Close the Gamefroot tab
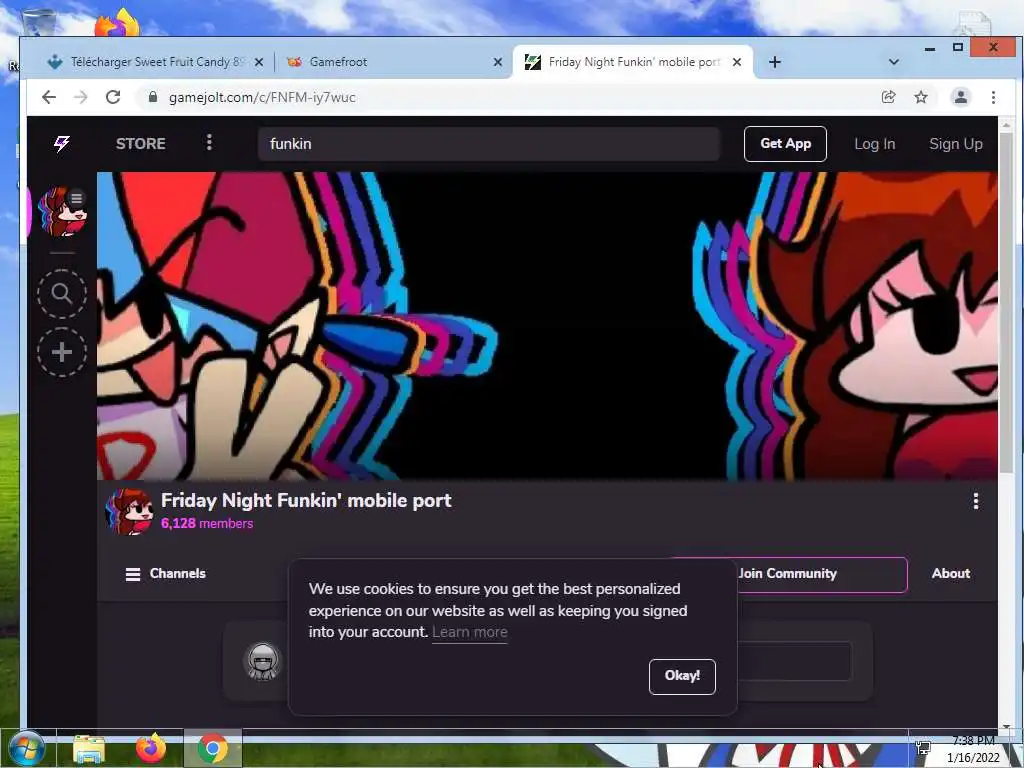The image size is (1024, 768). pyautogui.click(x=498, y=62)
